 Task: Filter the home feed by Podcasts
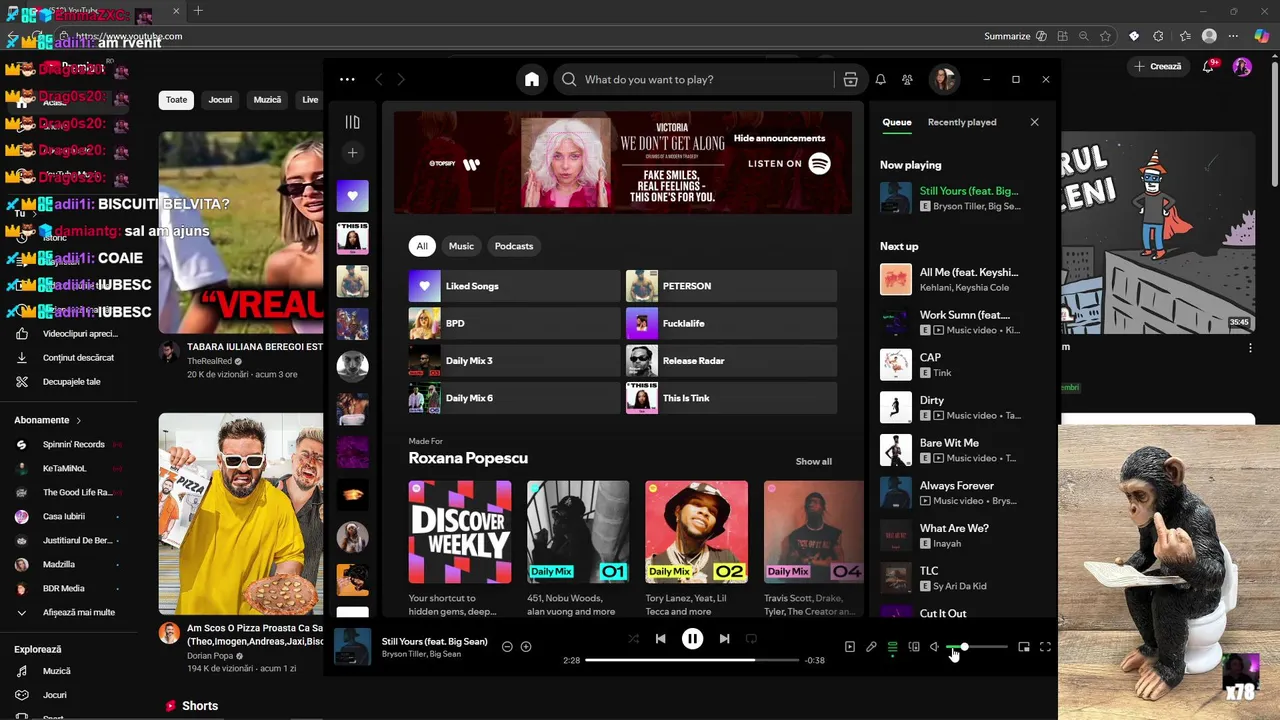point(514,246)
